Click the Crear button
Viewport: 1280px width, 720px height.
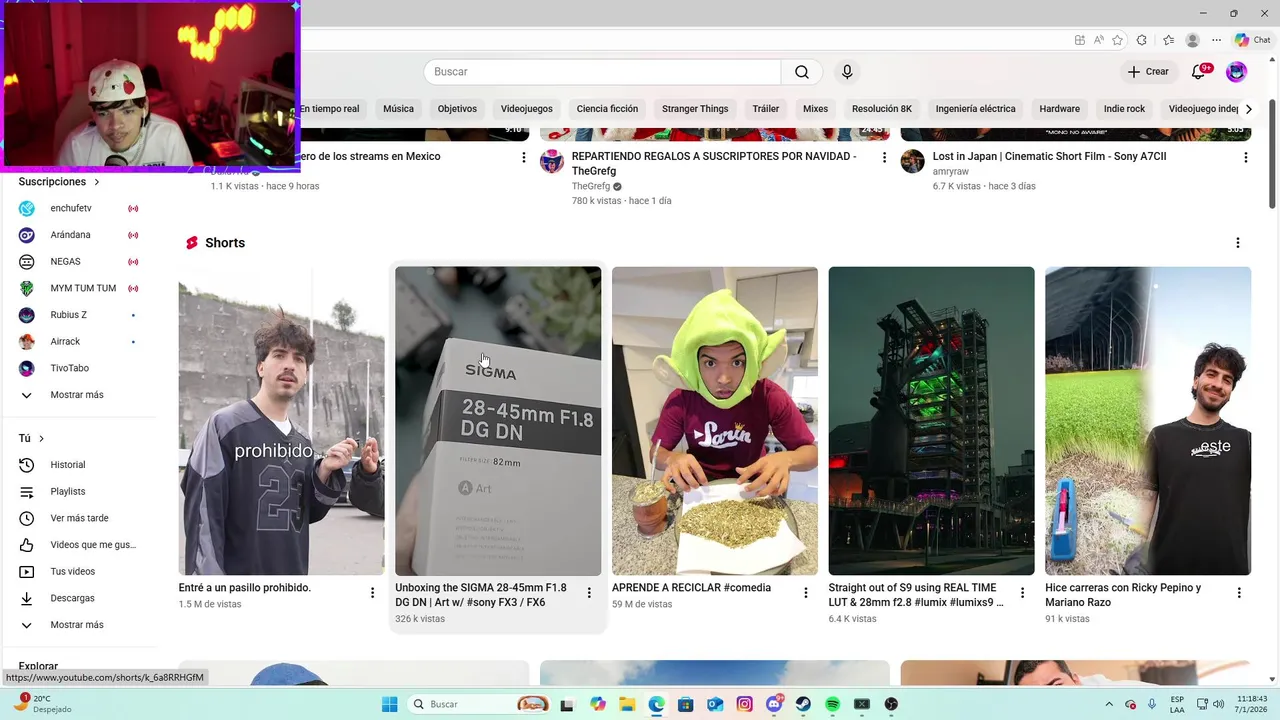[x=1148, y=72]
